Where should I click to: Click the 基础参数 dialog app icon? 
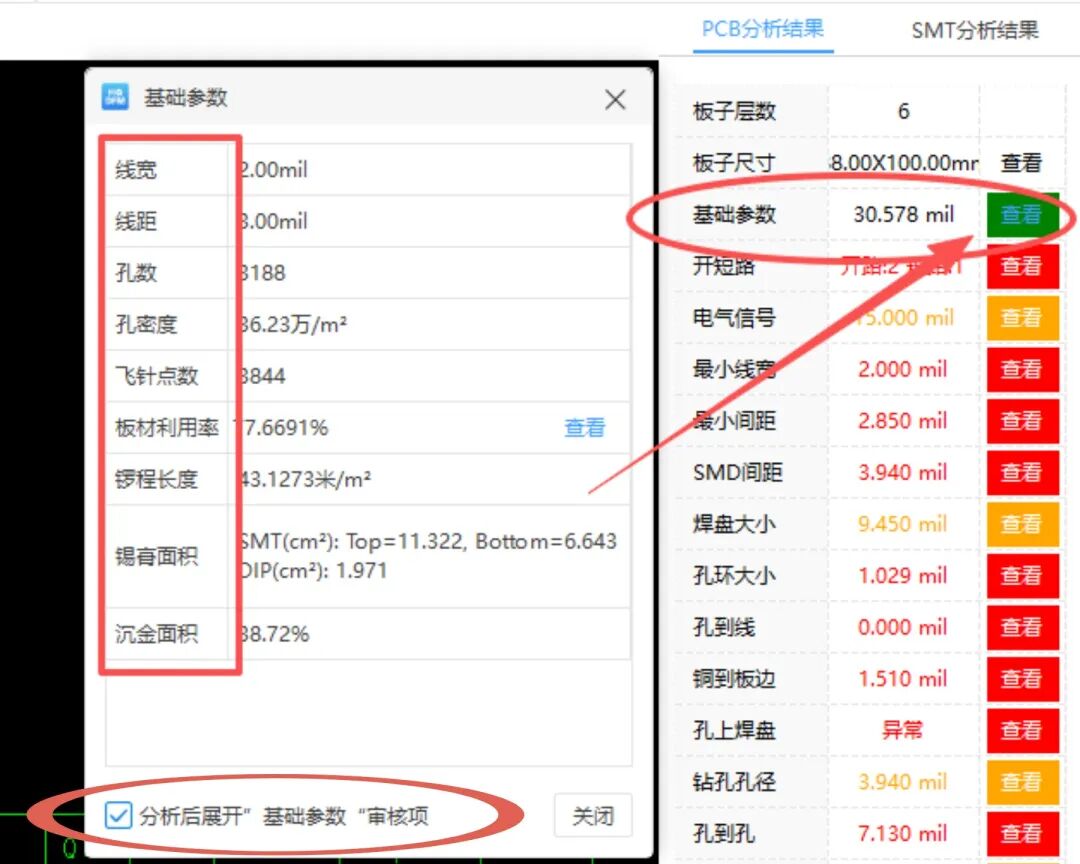115,97
